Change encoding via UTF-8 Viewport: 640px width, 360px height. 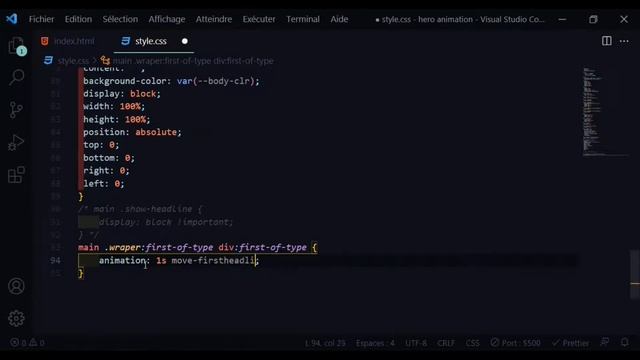coord(416,343)
